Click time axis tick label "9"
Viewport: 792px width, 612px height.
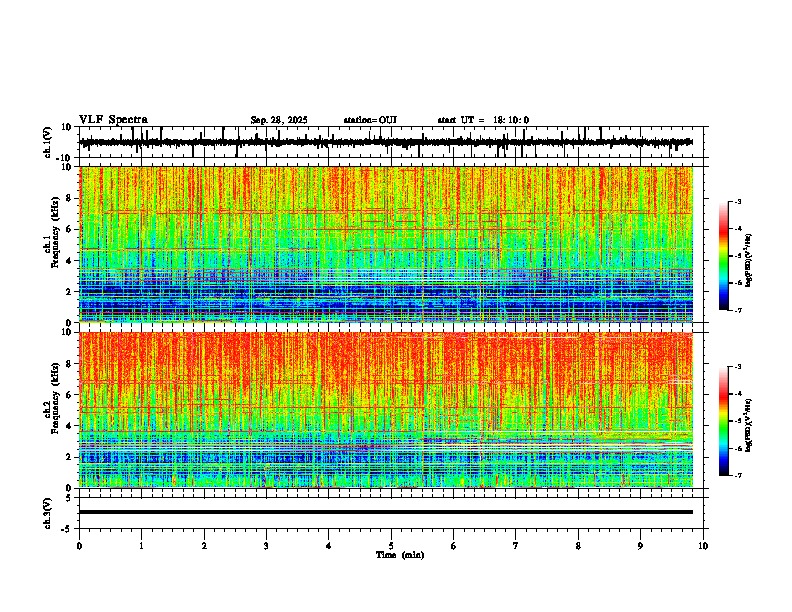(640, 546)
